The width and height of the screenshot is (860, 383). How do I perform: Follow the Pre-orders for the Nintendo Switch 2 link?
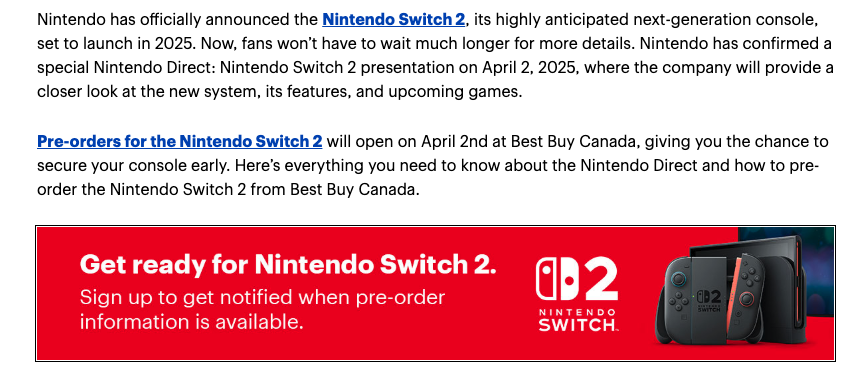pyautogui.click(x=179, y=142)
